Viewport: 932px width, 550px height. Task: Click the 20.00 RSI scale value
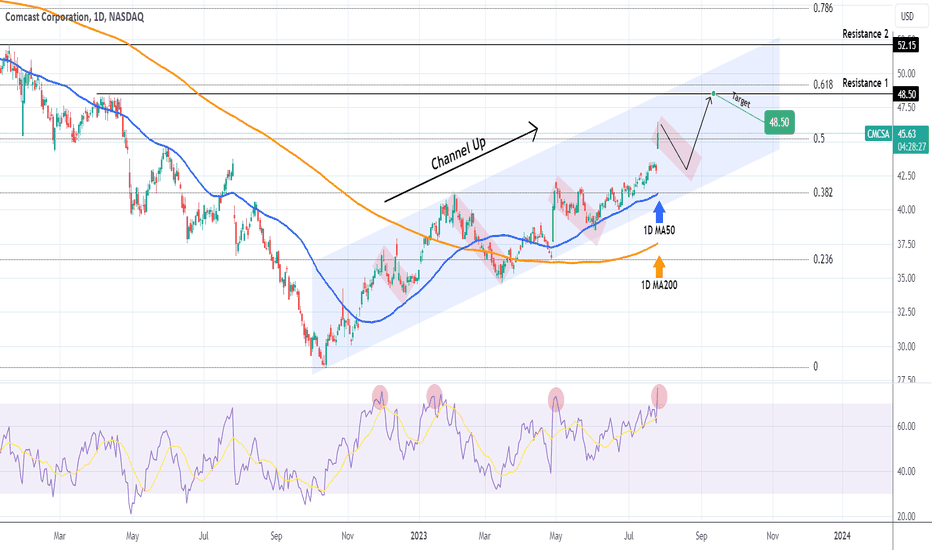pos(906,517)
